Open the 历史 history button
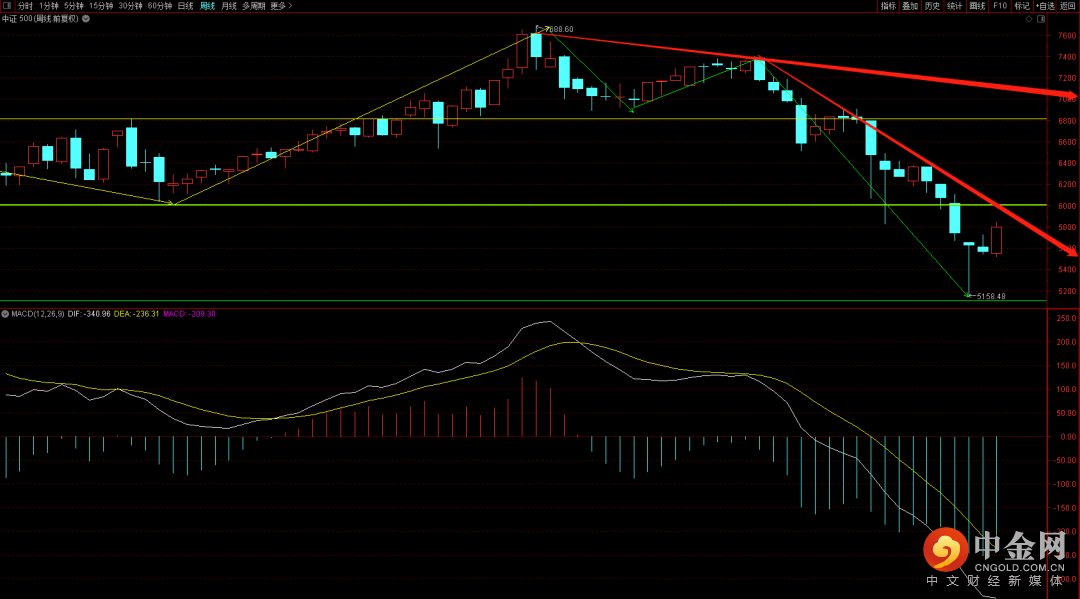This screenshot has width=1080, height=599. (932, 6)
